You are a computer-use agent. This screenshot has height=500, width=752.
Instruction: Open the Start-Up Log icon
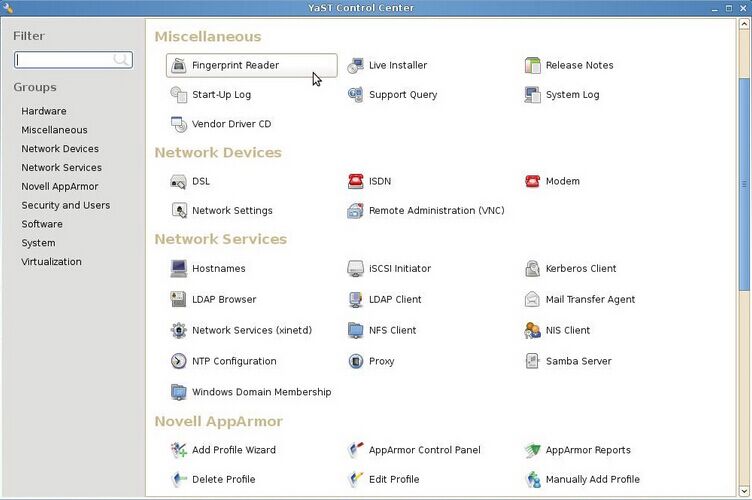tap(178, 94)
